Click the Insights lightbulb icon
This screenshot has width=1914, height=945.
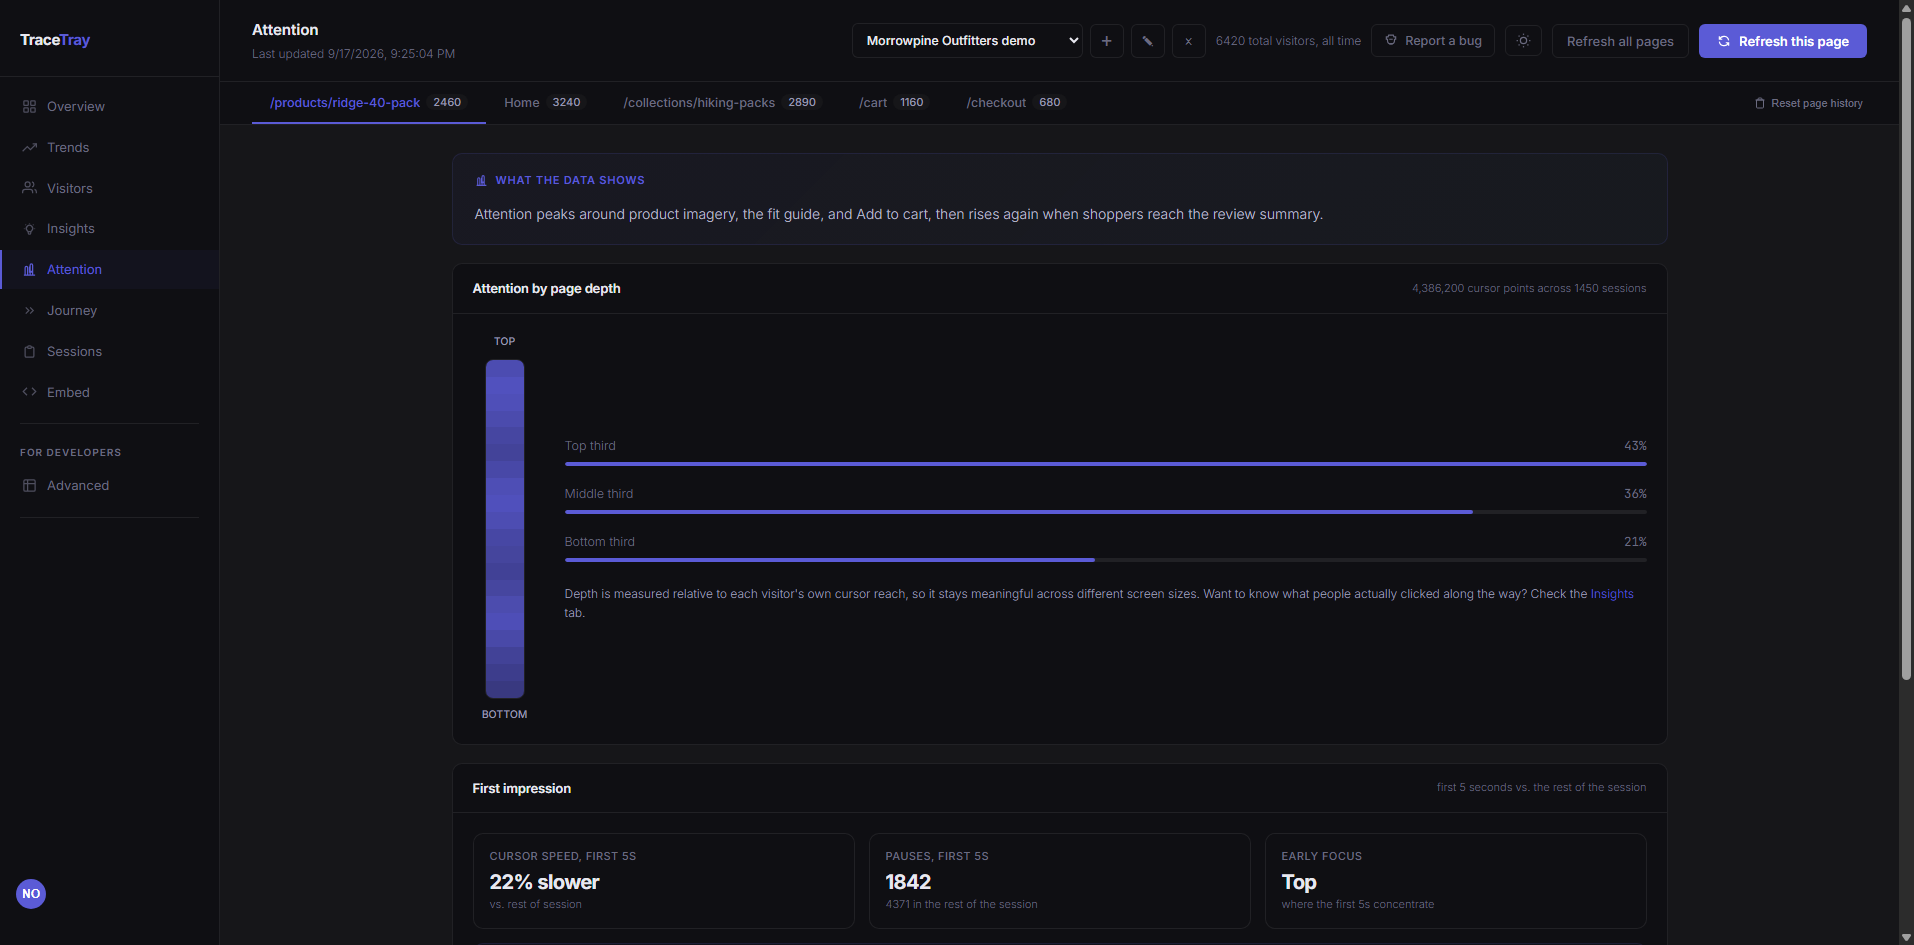pos(29,229)
